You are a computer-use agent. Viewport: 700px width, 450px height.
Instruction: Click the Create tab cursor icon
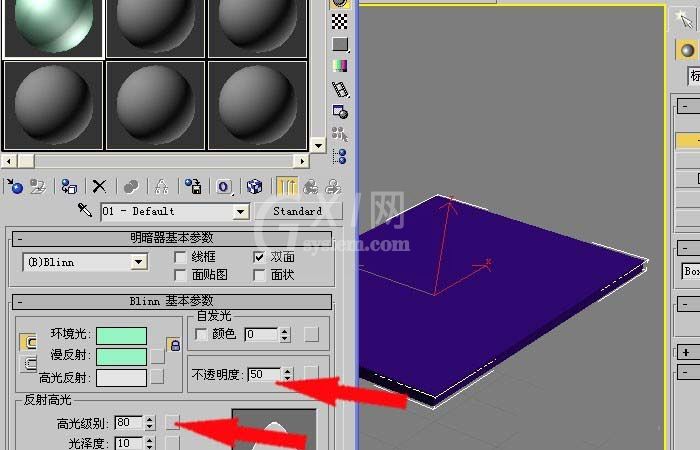point(684,19)
